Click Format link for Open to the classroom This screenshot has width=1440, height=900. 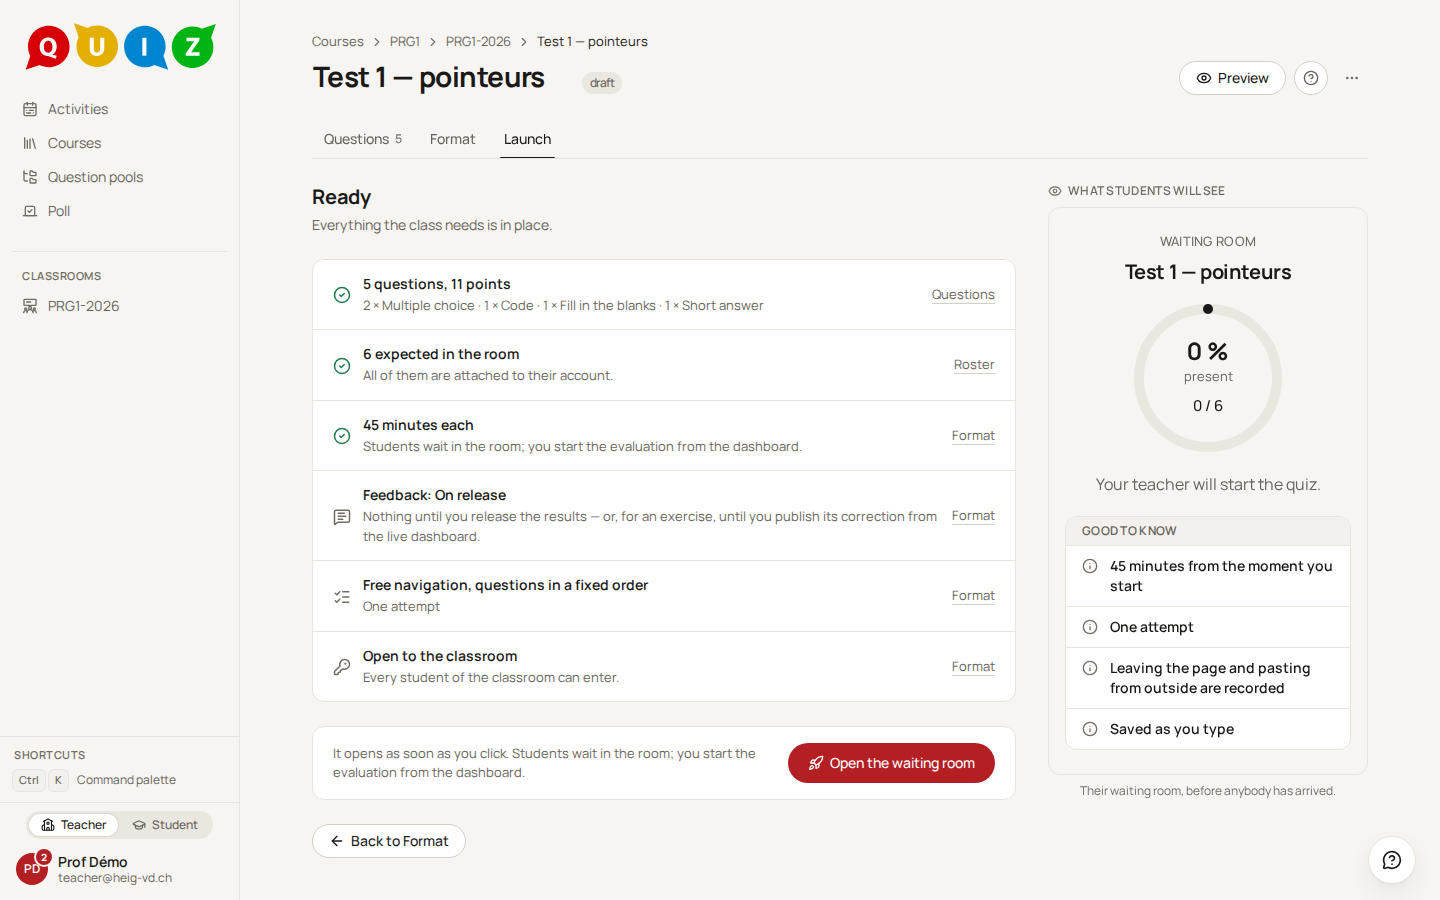point(973,667)
